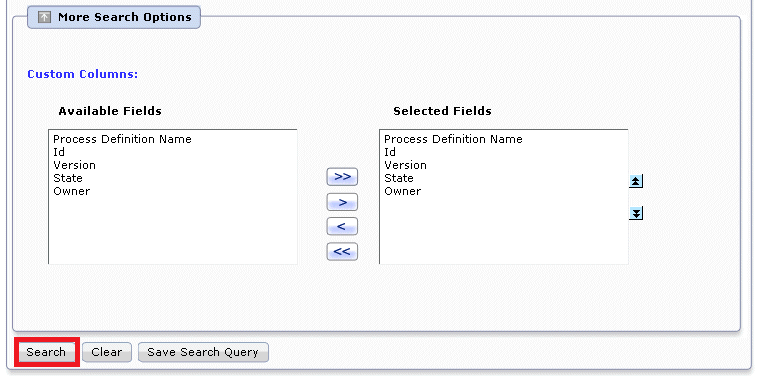Select Process Definition Name in Available Fields
This screenshot has height=381, width=762.
pyautogui.click(x=122, y=139)
